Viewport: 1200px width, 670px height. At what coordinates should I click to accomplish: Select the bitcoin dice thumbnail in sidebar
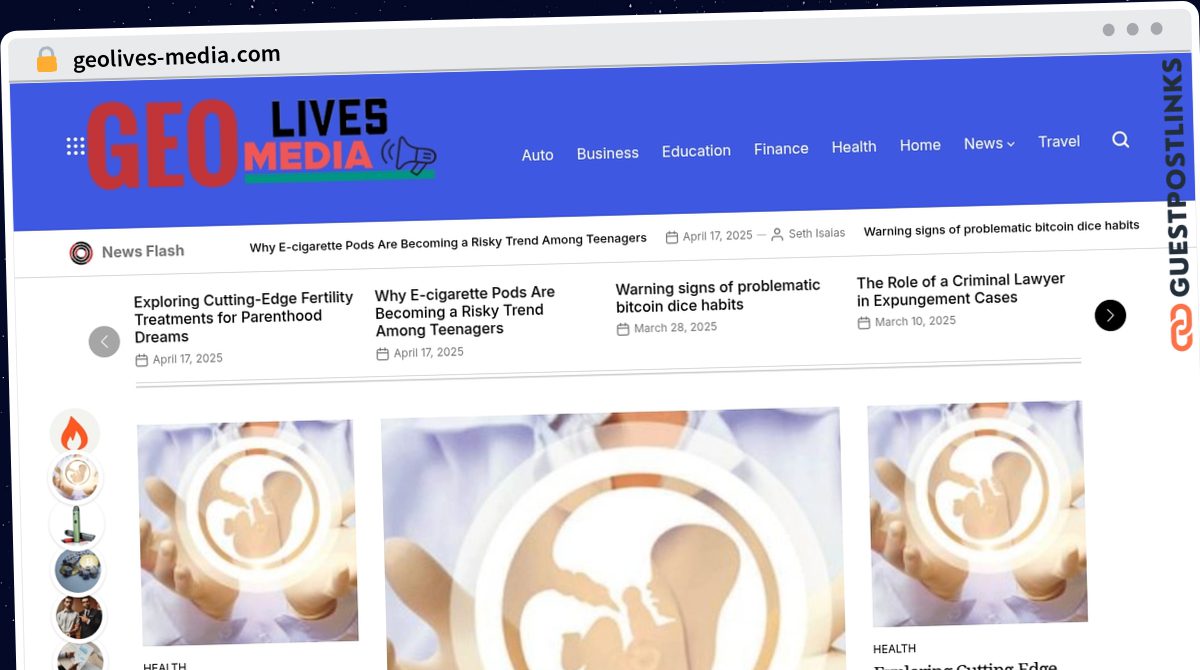coord(78,570)
